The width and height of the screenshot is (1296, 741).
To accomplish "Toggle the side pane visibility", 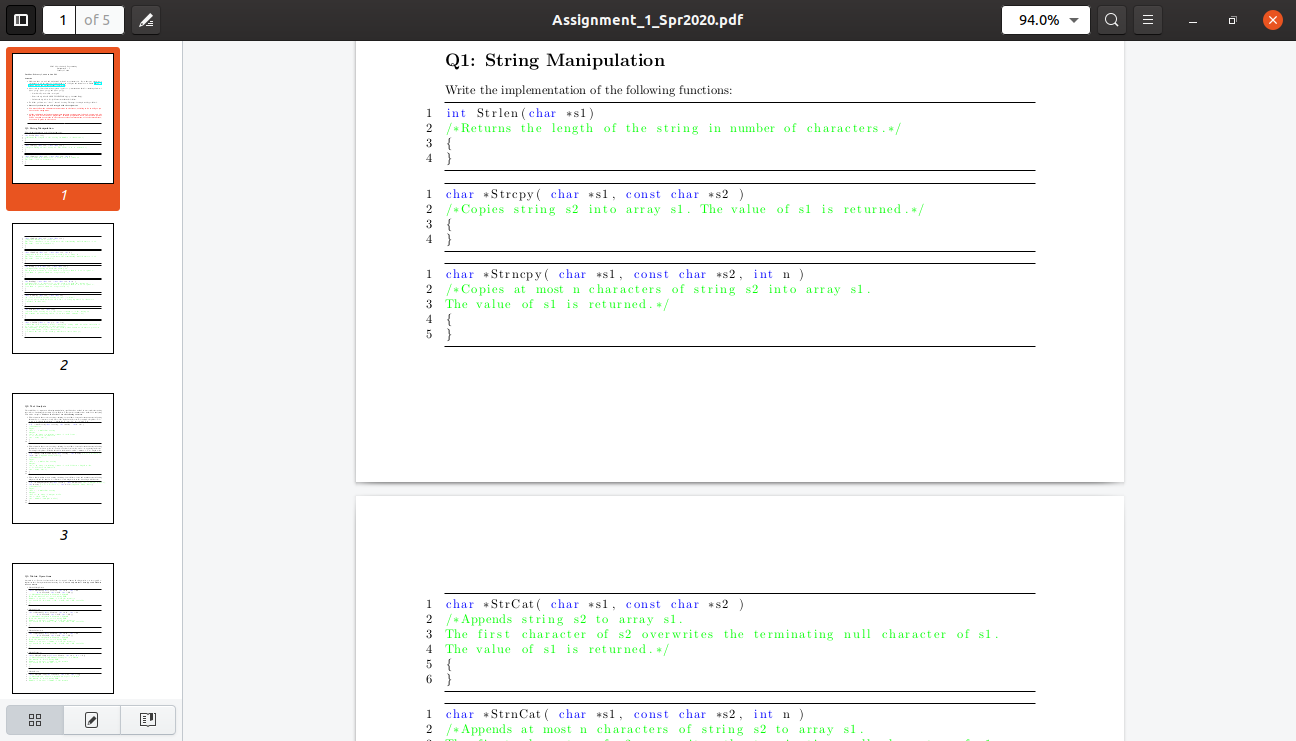I will click(x=21, y=19).
